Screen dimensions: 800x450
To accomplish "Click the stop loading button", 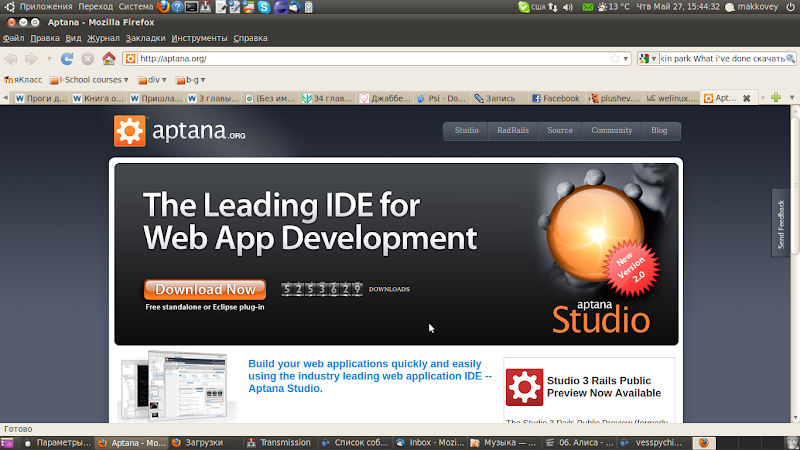I will pos(88,59).
